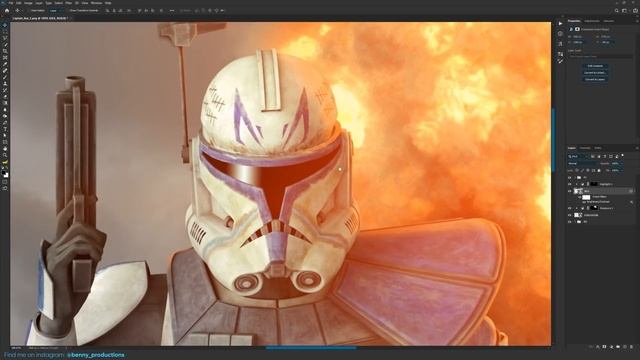Select the Highlights layer row
The height and width of the screenshot is (360, 640).
tap(601, 184)
